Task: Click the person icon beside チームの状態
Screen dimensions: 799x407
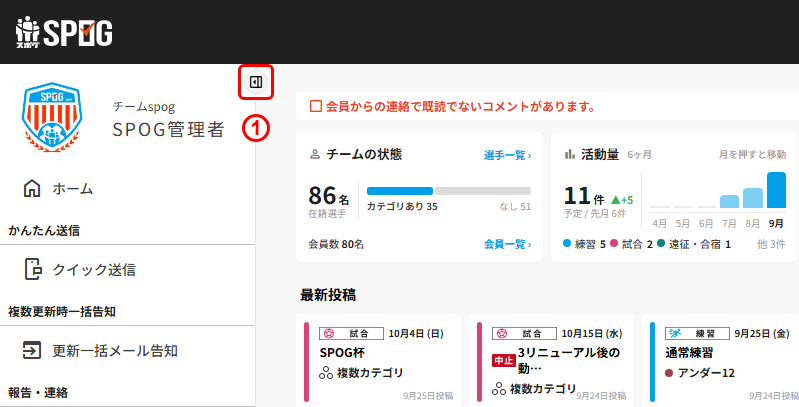Action: (x=315, y=154)
